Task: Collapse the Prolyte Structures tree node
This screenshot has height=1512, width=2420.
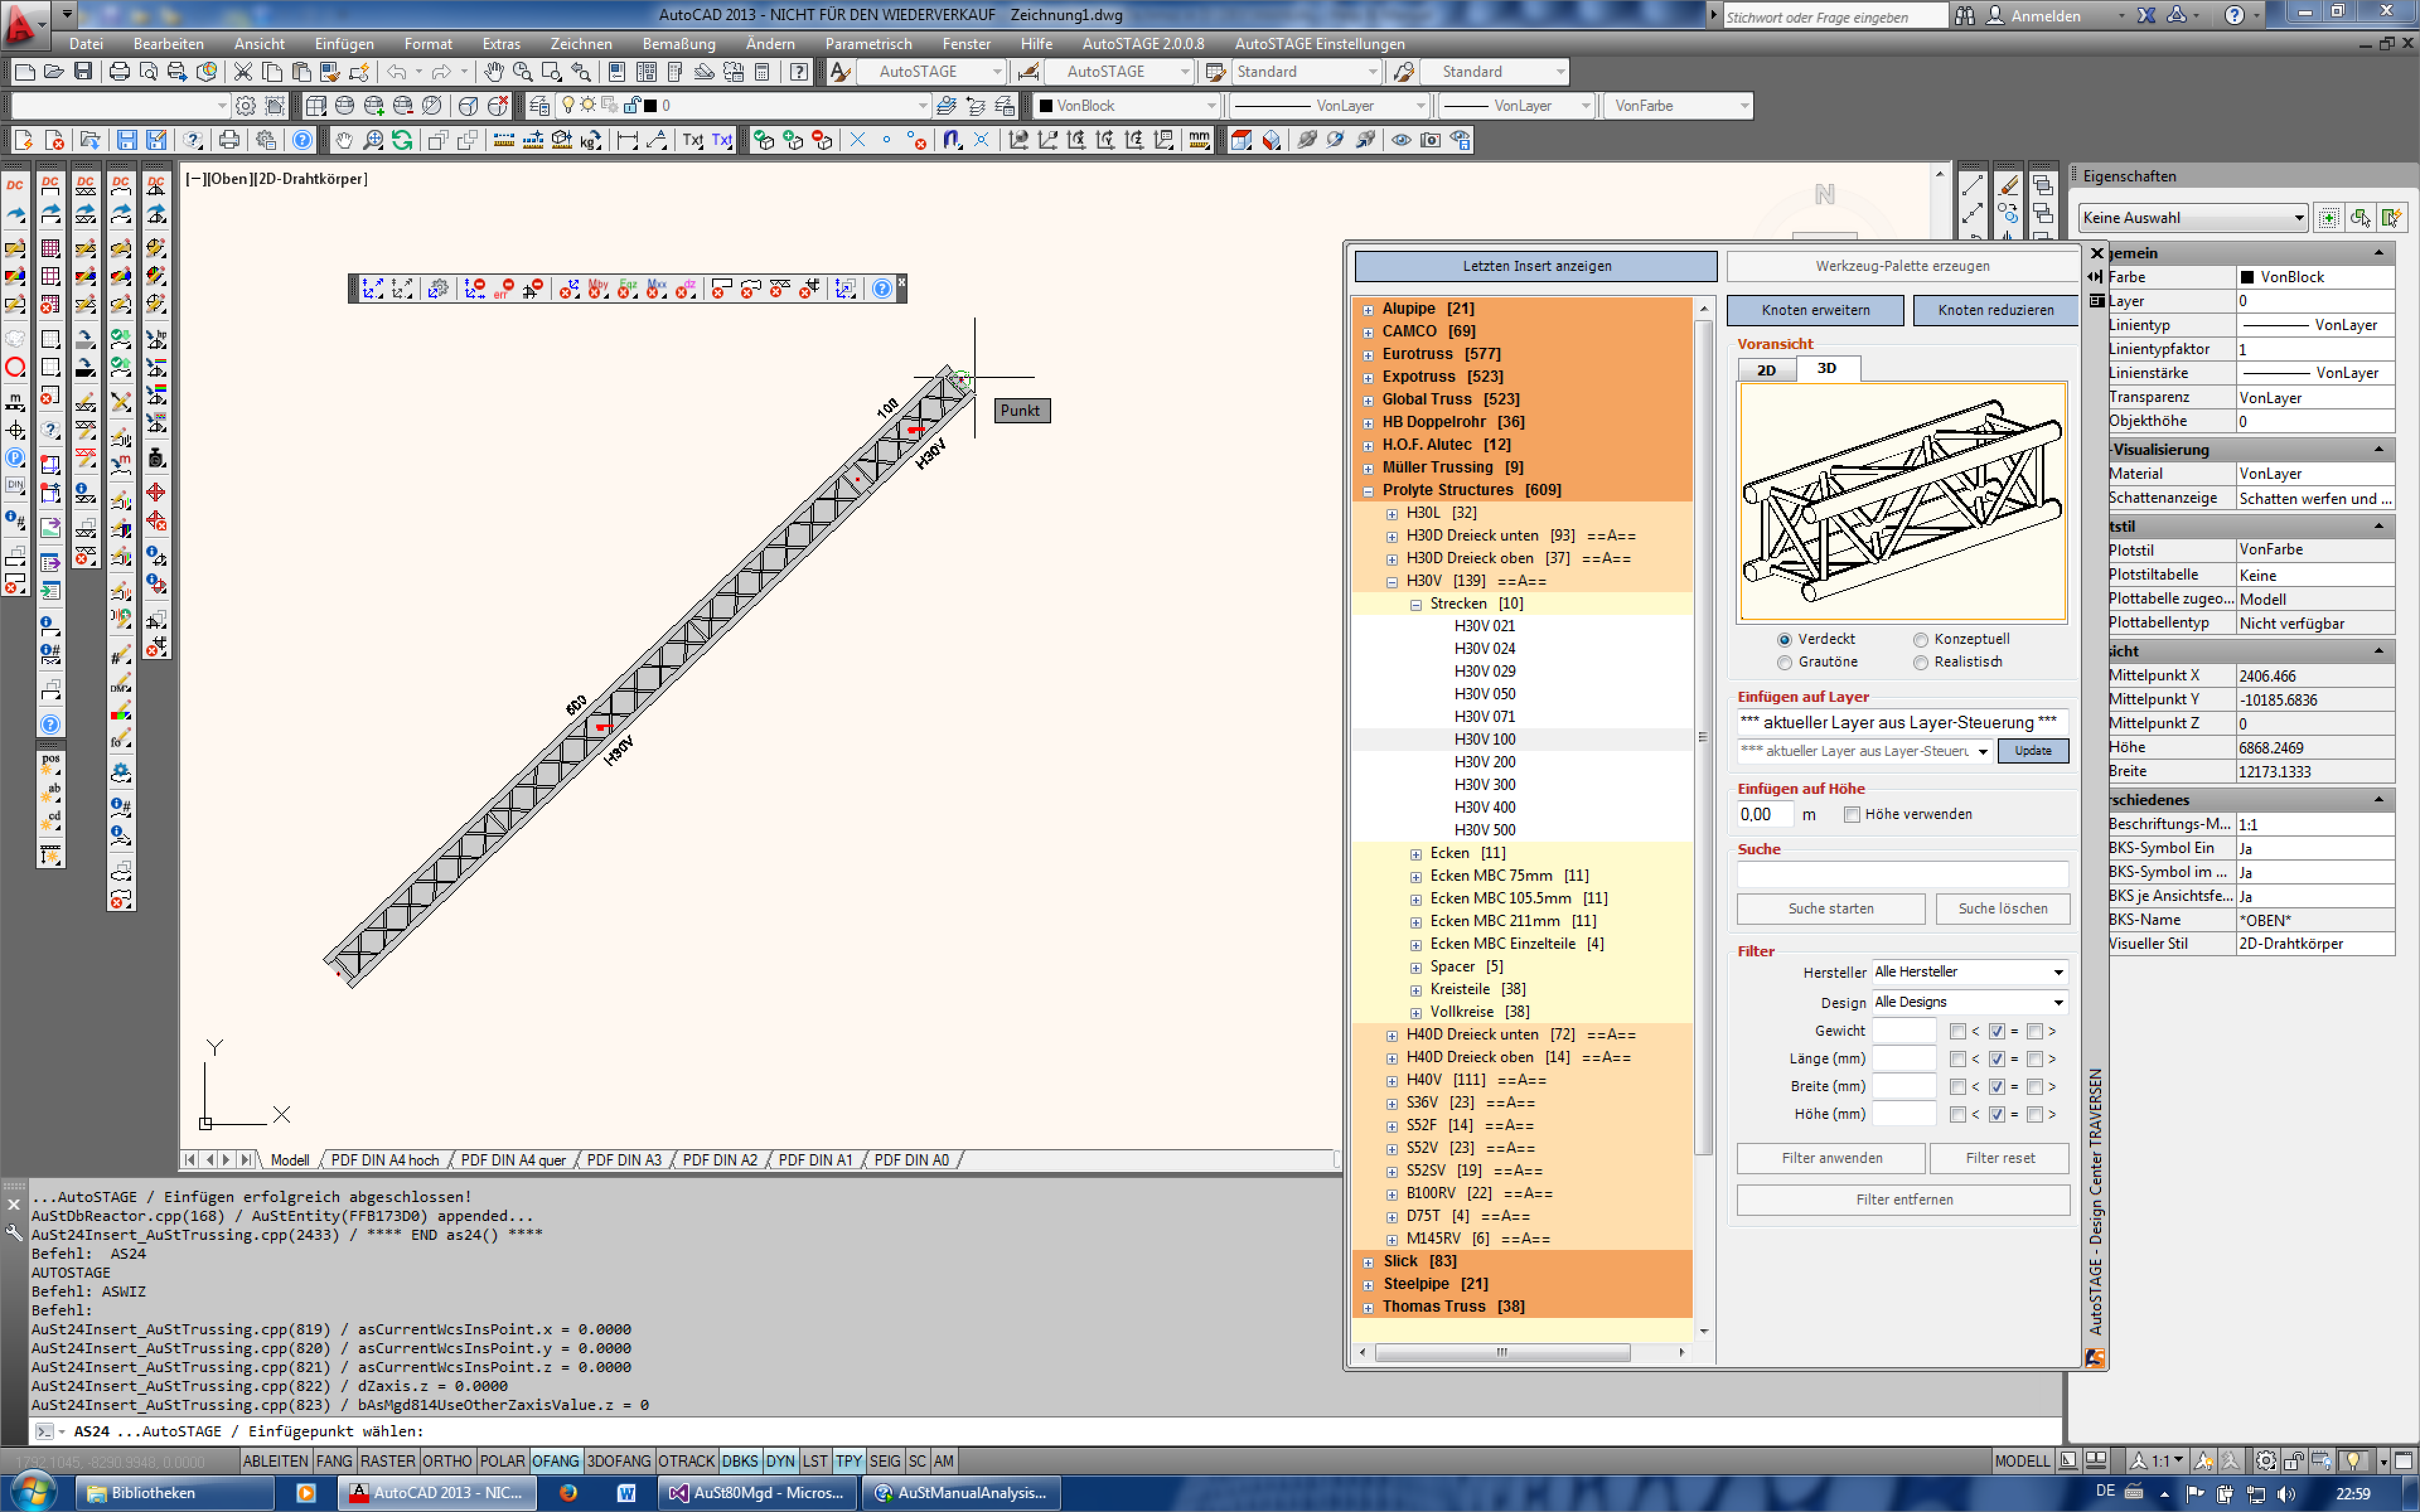Action: click(1368, 491)
